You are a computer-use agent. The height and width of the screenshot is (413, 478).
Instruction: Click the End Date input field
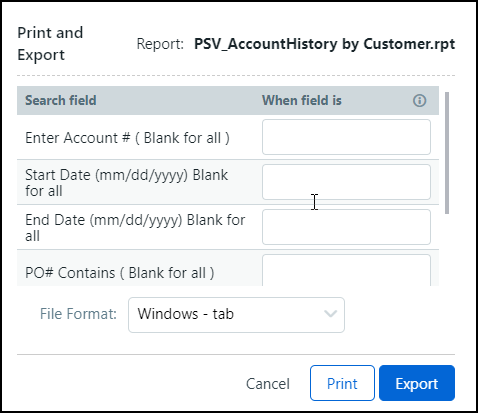point(346,227)
